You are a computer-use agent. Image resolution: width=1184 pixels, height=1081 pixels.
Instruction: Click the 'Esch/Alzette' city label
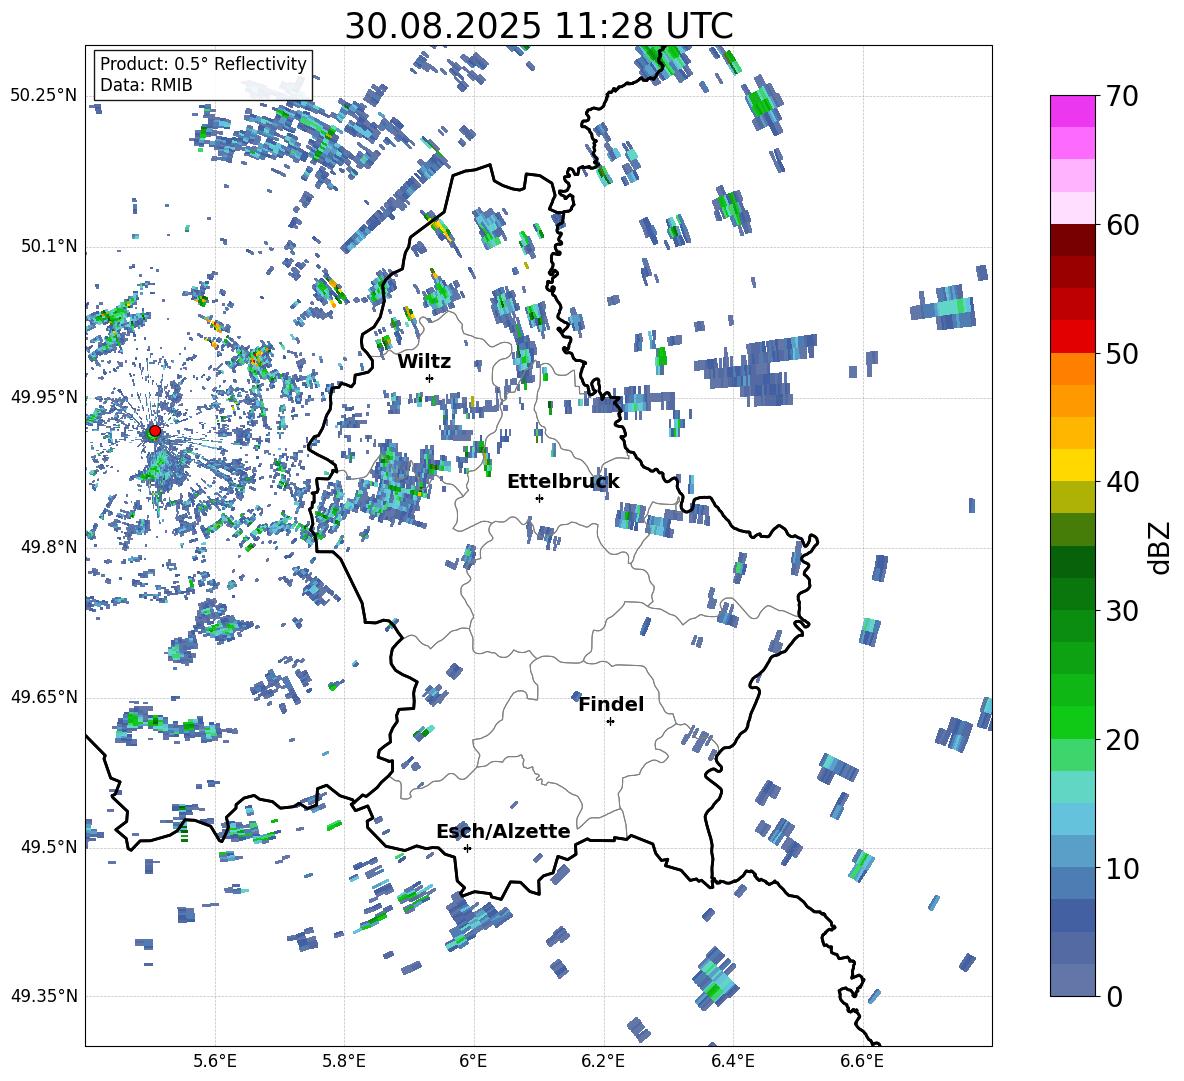(503, 831)
